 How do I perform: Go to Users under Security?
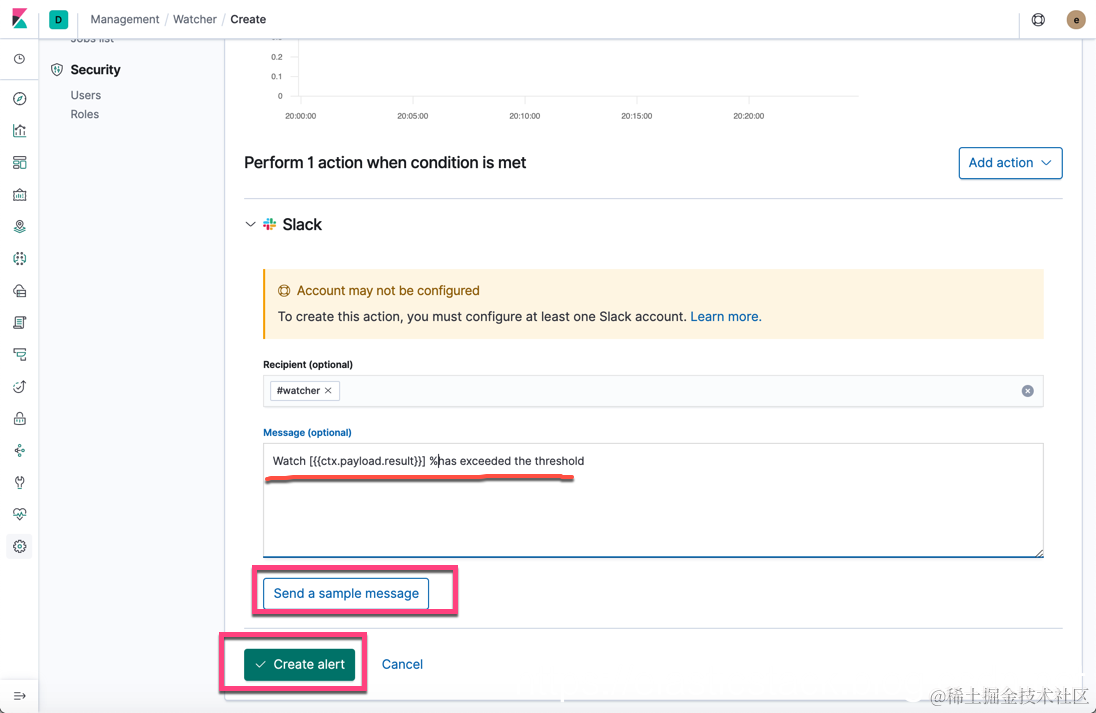86,95
